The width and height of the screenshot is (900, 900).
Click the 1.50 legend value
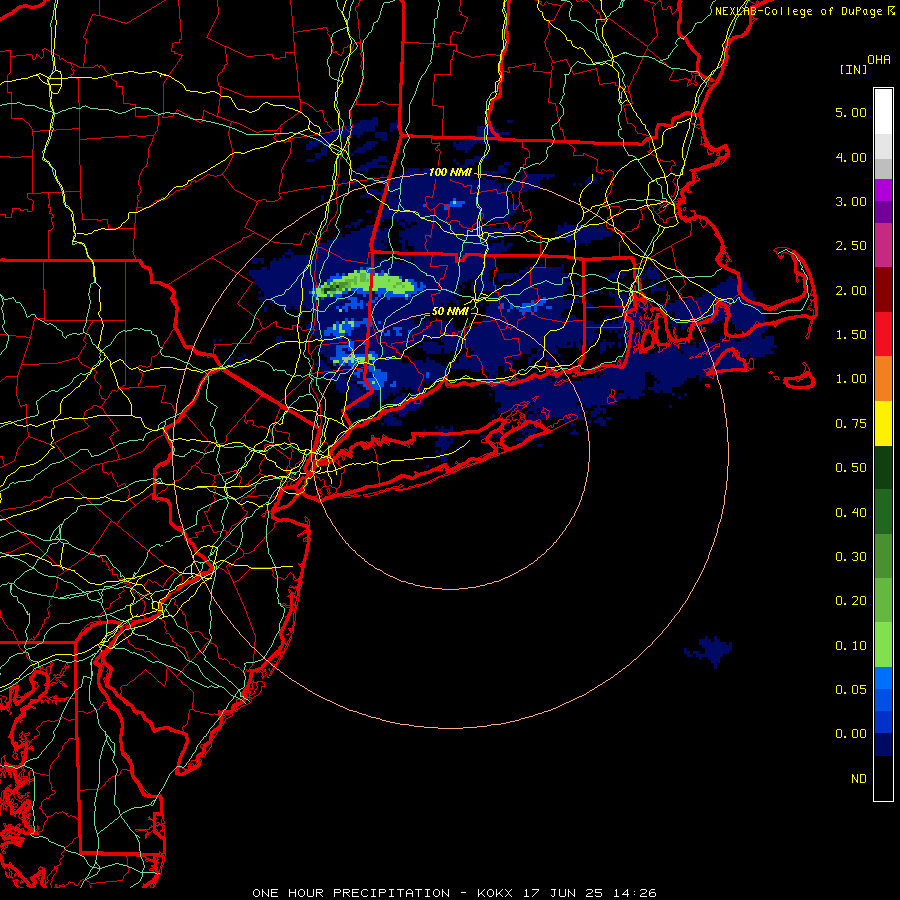(x=851, y=335)
